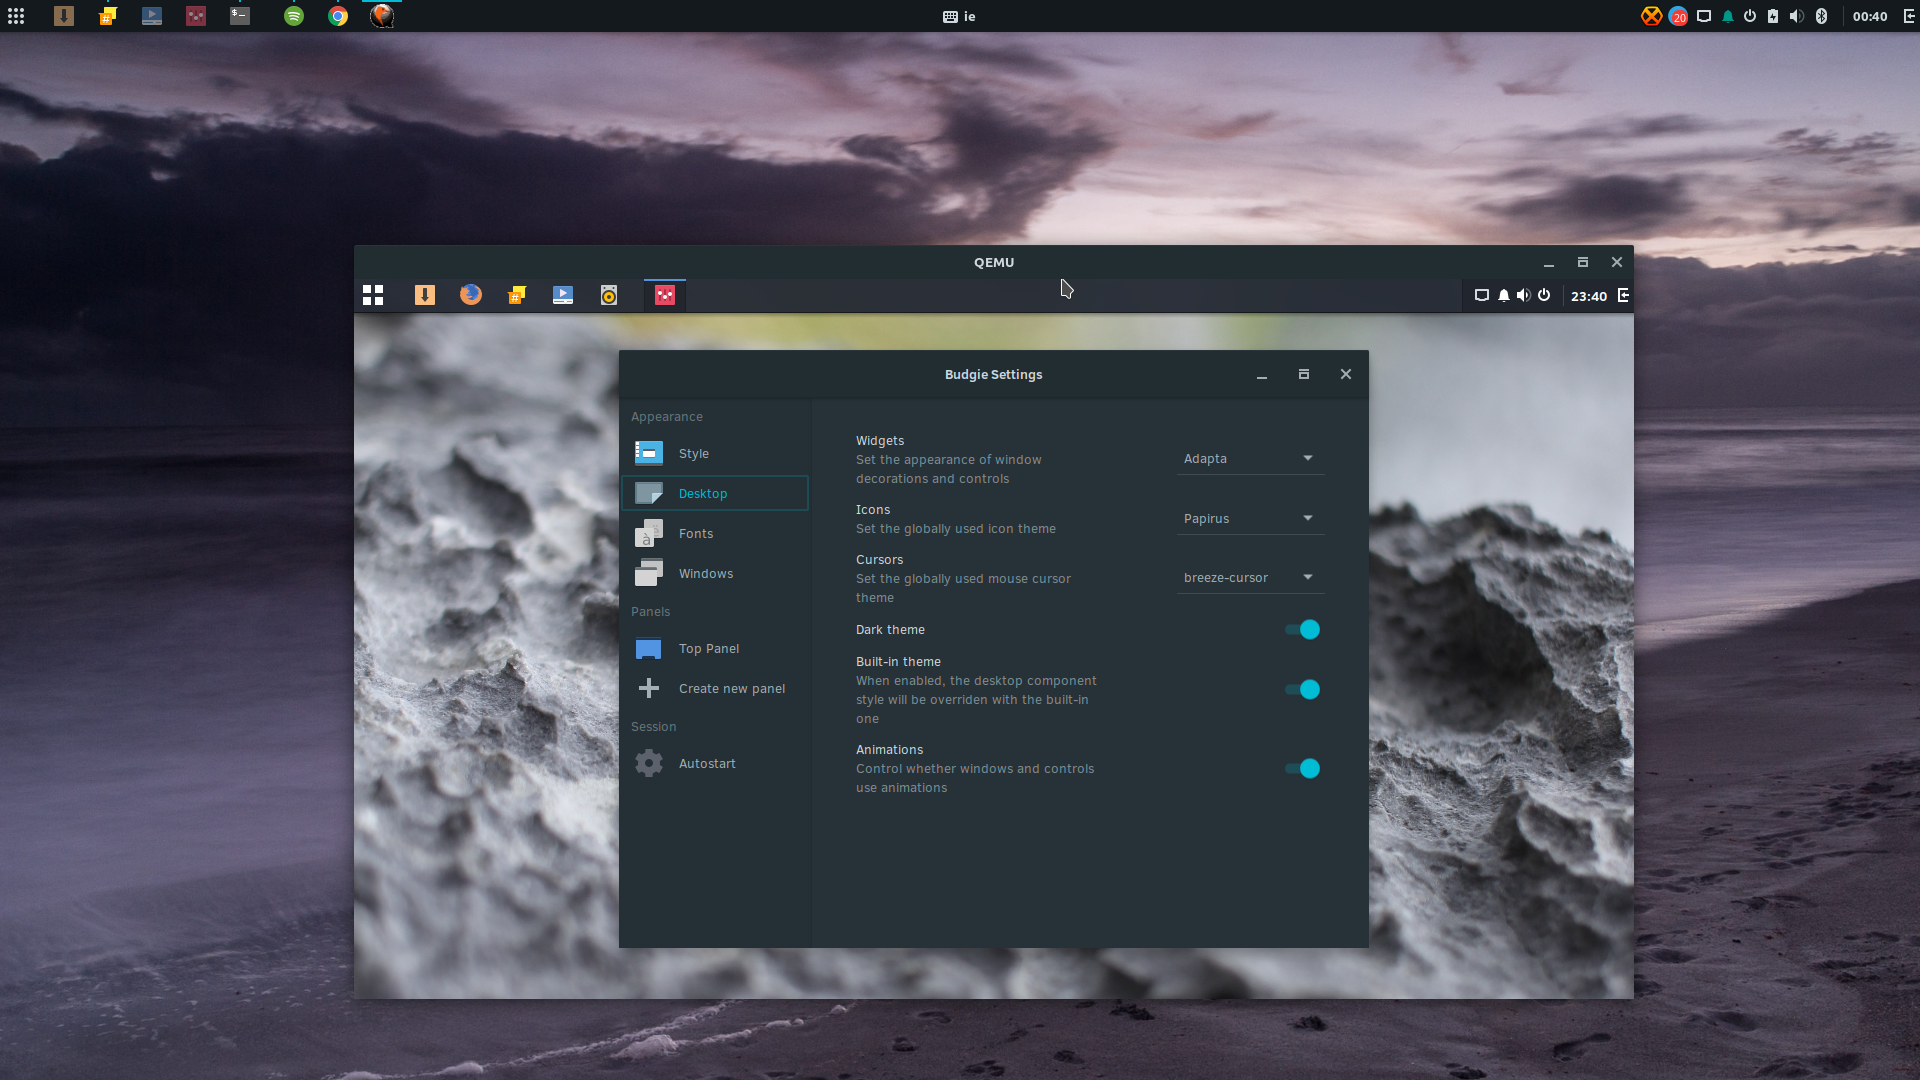Image resolution: width=1920 pixels, height=1080 pixels.
Task: Launch Rhythmbox speaker icon in QEMU guest panel
Action: (x=609, y=295)
